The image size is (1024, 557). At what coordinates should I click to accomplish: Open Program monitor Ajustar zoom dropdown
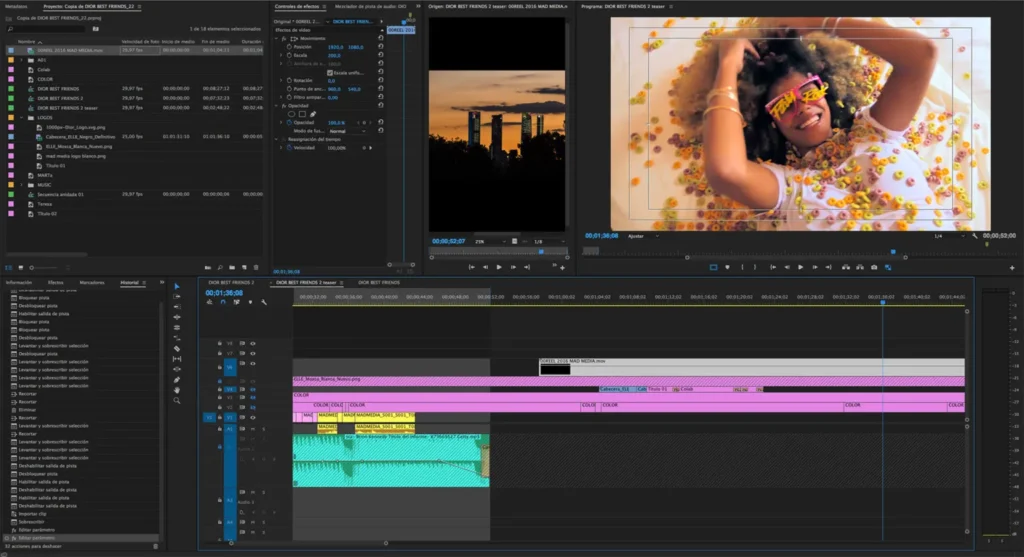(642, 236)
